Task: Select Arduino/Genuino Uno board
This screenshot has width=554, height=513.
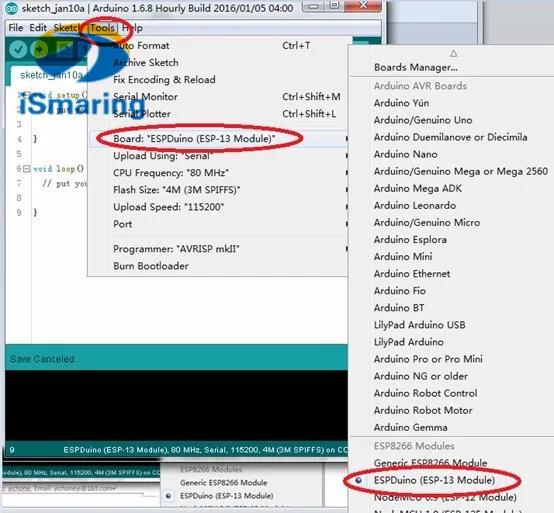Action: click(423, 120)
